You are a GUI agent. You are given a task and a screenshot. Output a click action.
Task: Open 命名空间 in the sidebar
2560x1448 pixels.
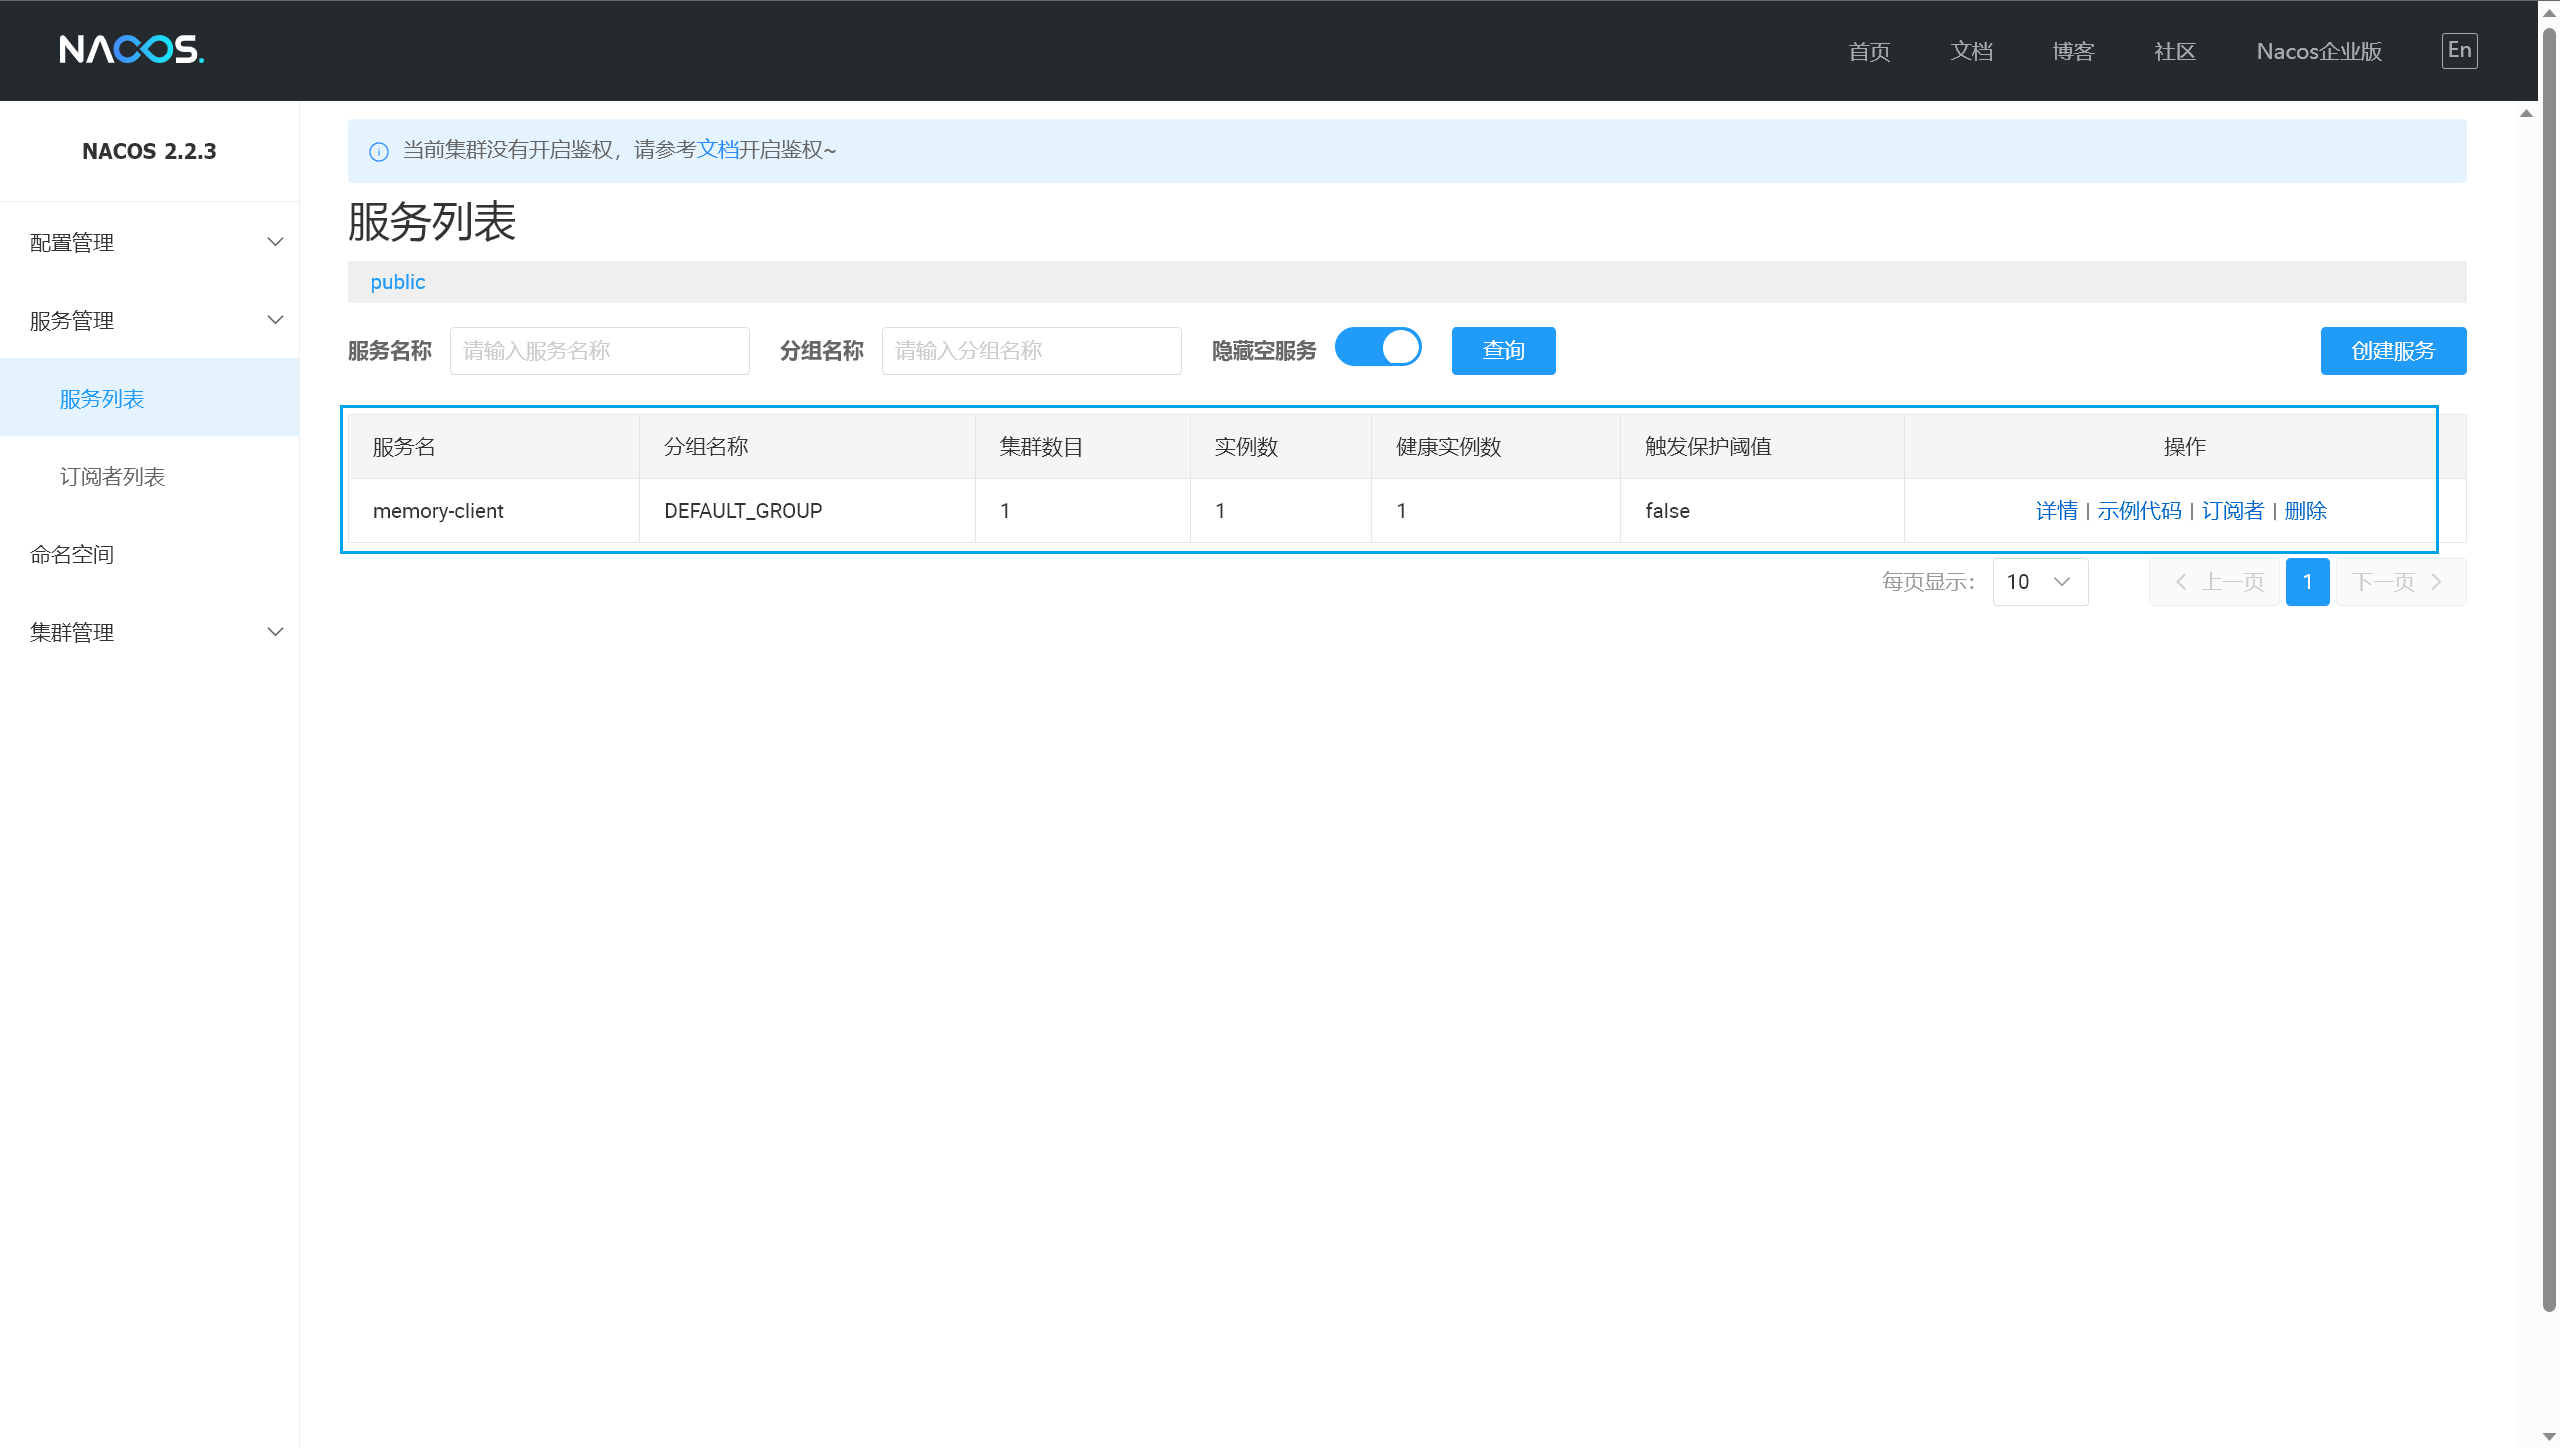[x=150, y=554]
